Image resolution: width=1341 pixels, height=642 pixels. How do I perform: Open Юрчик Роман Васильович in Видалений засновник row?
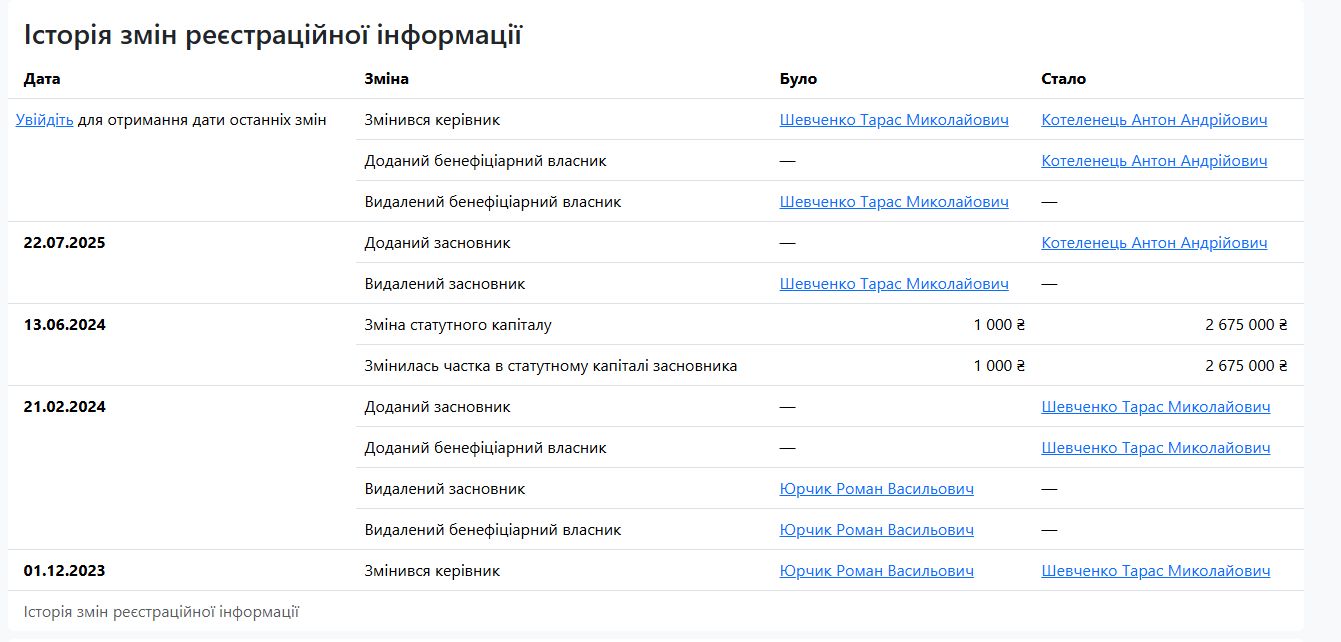click(876, 489)
